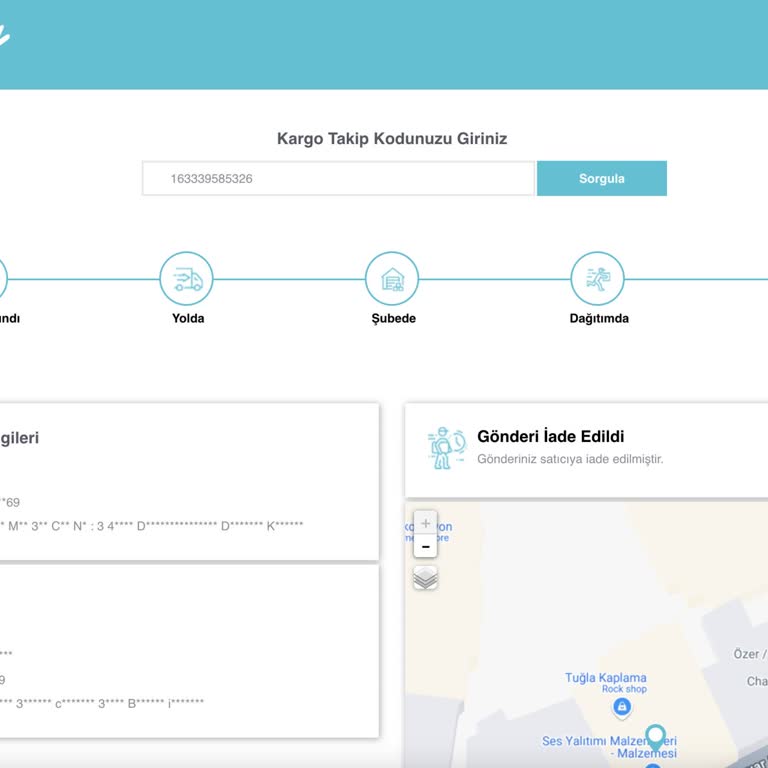
Task: Click the Tuğla Kaplama map label
Action: coord(606,678)
